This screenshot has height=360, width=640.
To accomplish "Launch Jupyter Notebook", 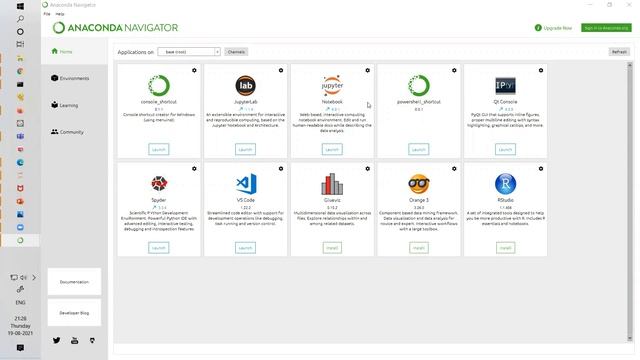I will 332,149.
